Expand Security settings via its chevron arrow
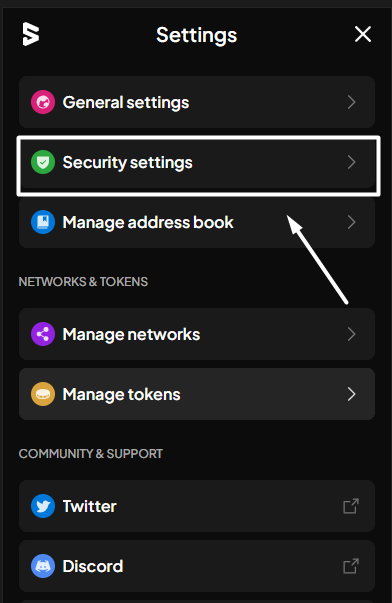Viewport: 392px width, 603px height. [x=351, y=162]
